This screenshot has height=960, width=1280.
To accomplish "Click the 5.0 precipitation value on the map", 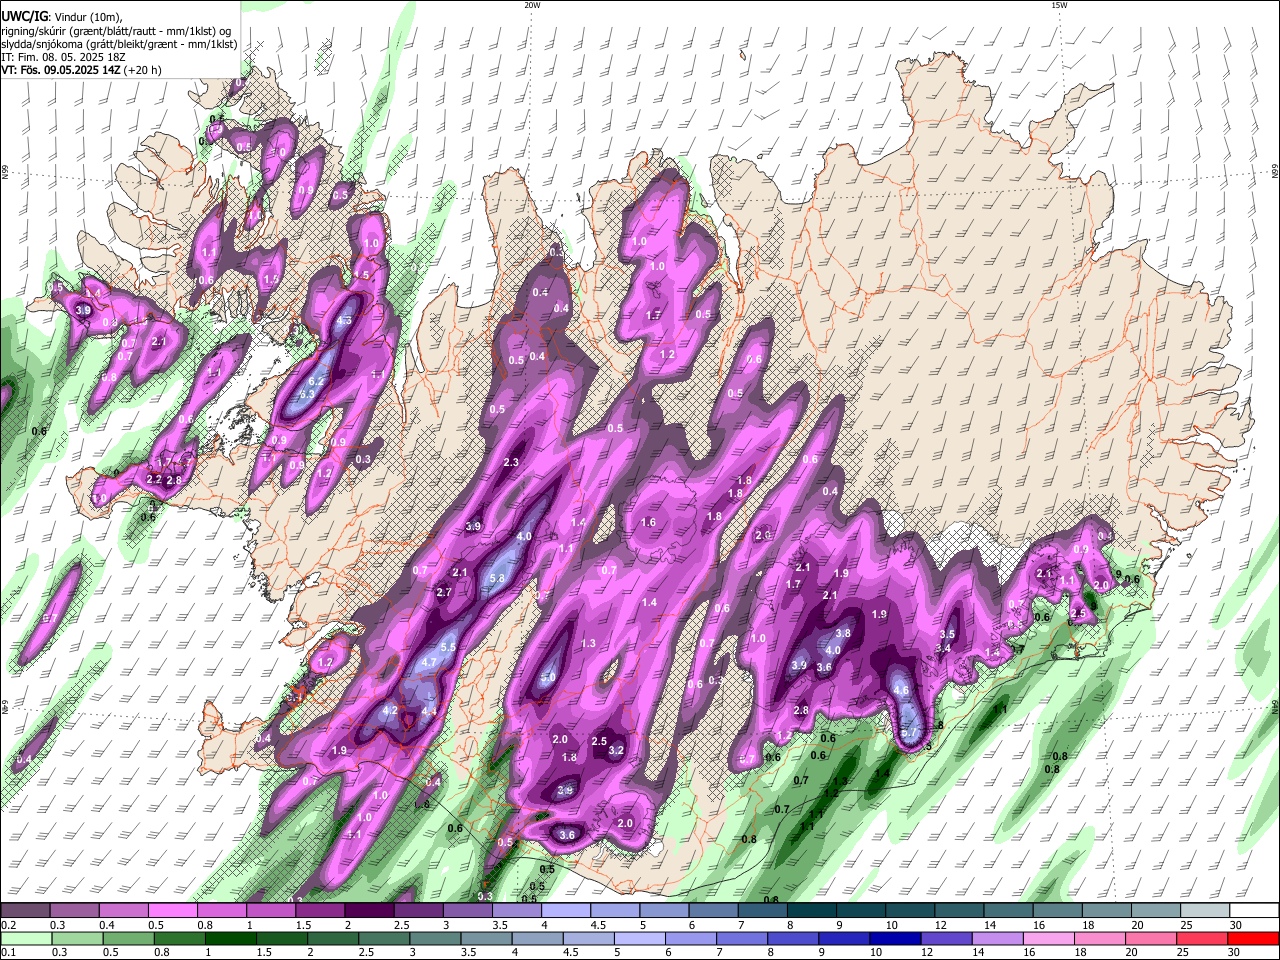I will [x=548, y=678].
